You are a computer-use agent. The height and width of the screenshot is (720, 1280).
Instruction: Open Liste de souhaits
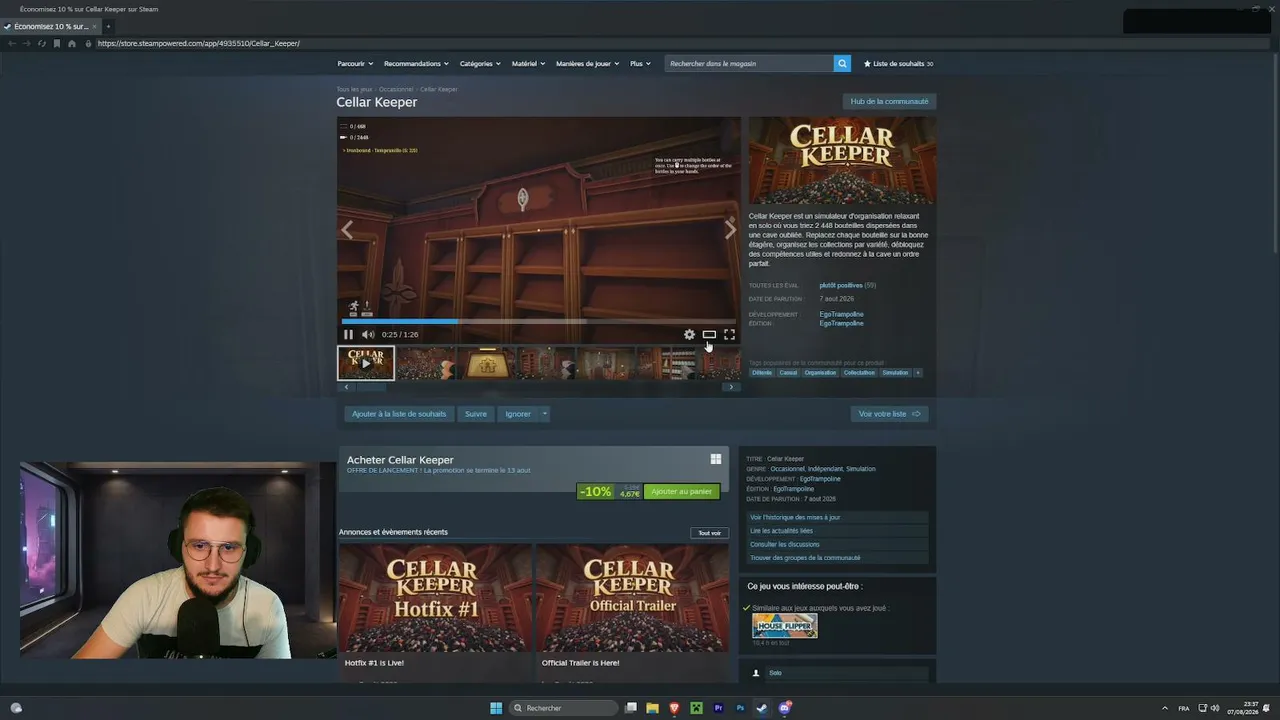[898, 64]
